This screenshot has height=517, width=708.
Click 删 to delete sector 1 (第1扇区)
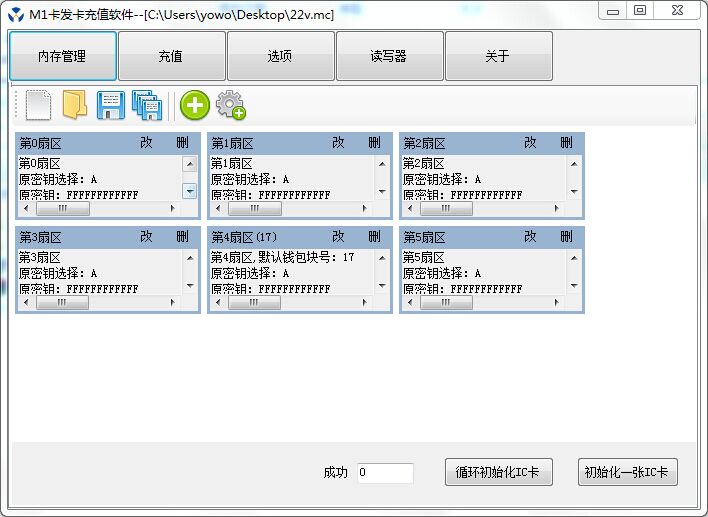[374, 143]
